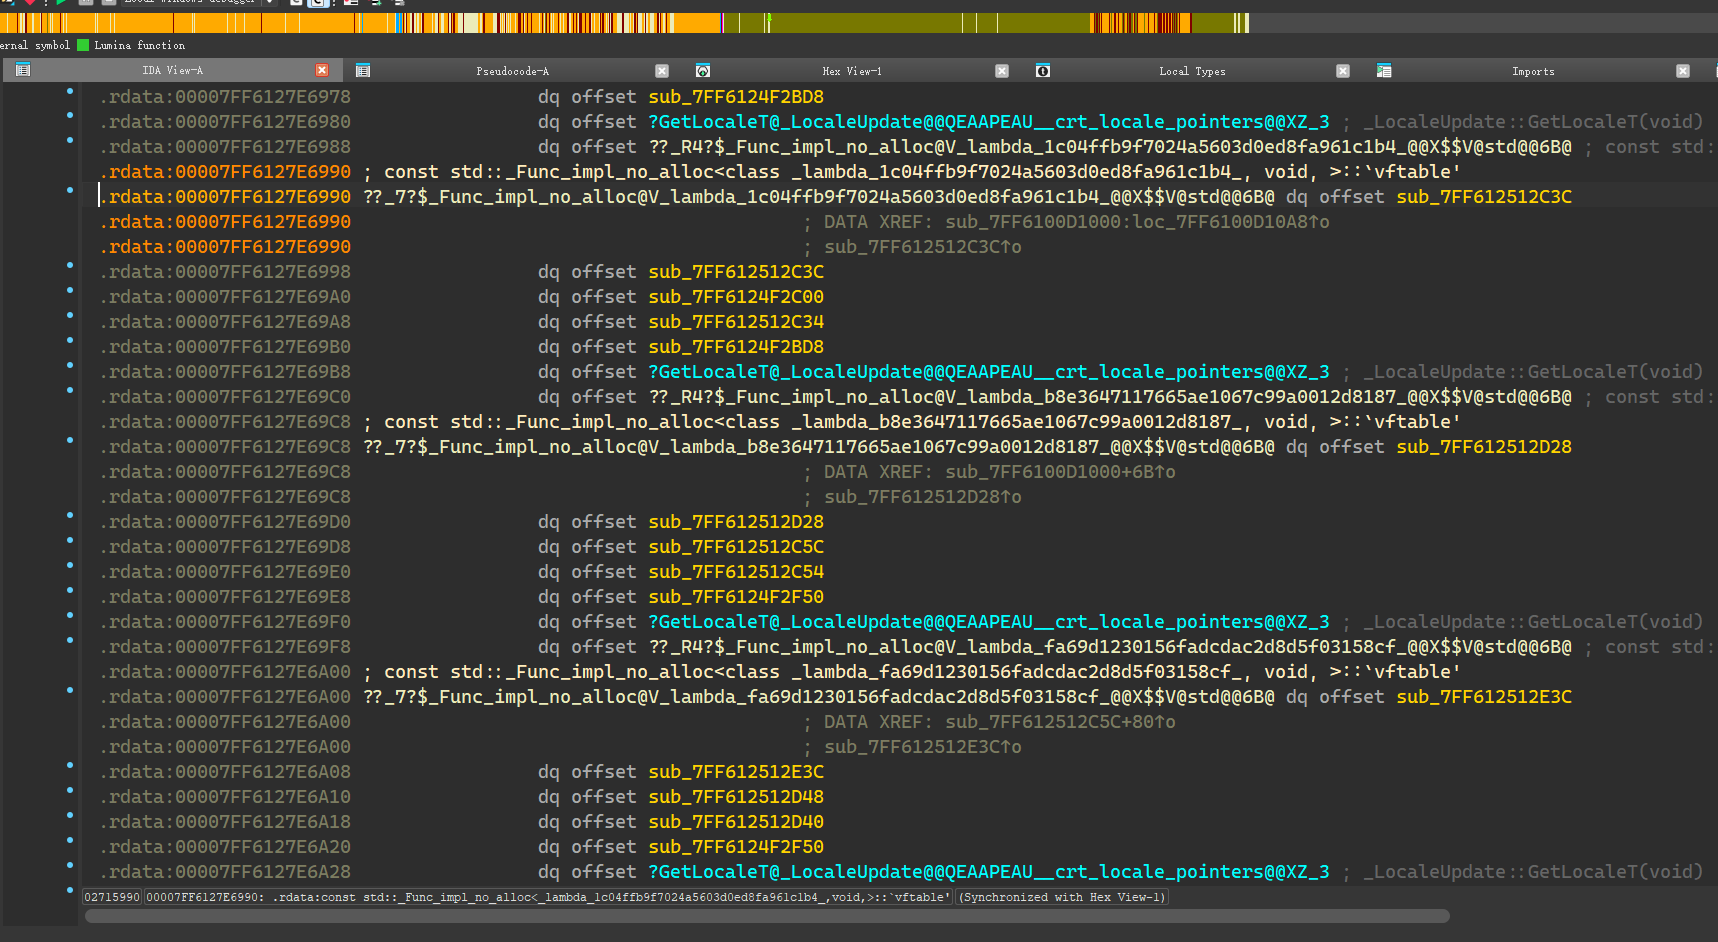
Task: Click ??_R4 lambda_fa69 symbol at 00007FF6127E69F8
Action: tap(1110, 647)
